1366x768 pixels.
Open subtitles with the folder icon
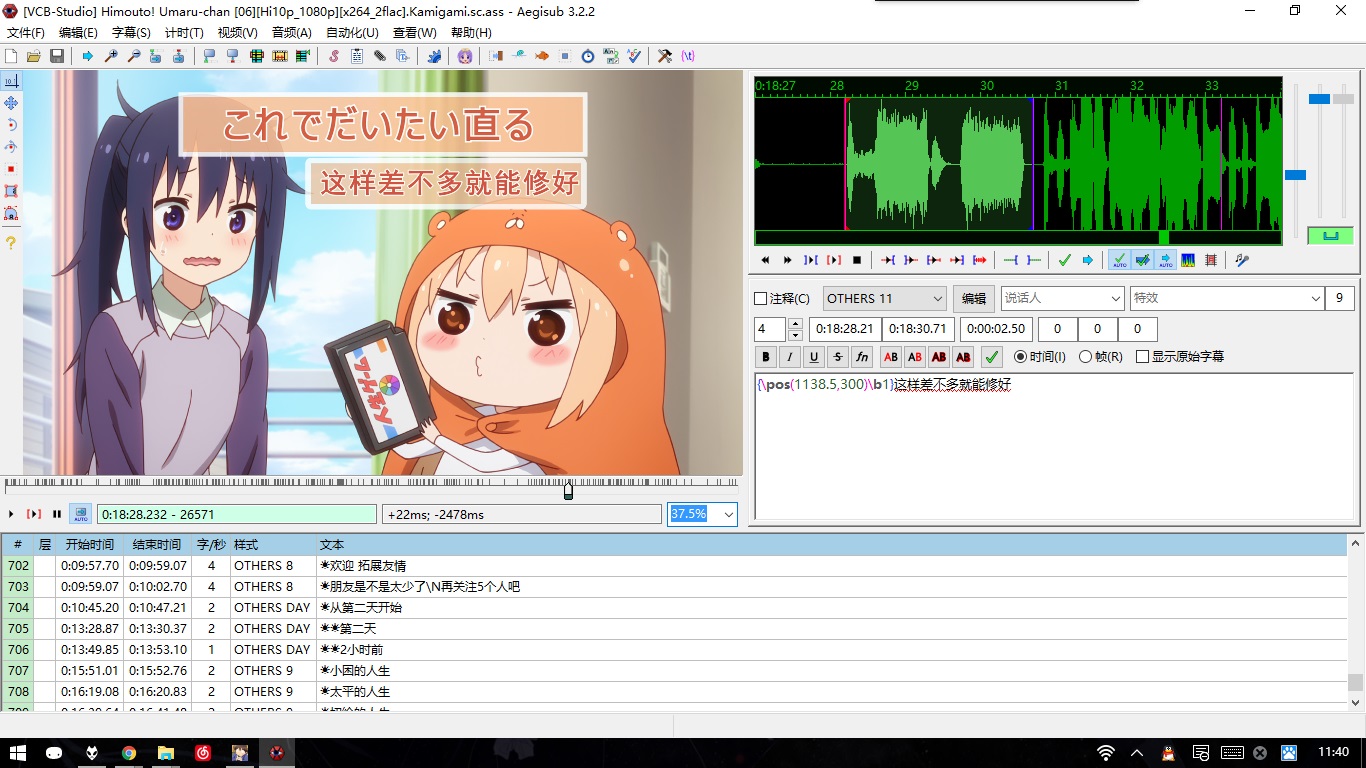coord(33,56)
